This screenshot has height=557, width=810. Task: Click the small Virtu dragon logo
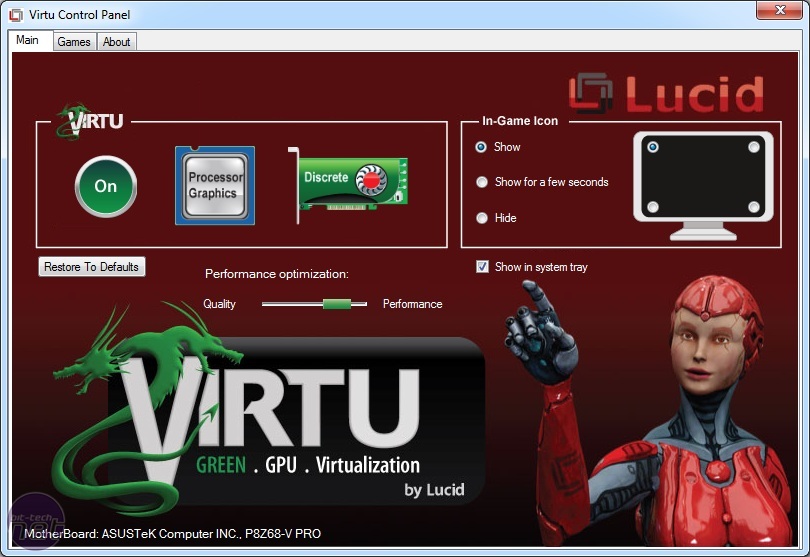click(90, 121)
